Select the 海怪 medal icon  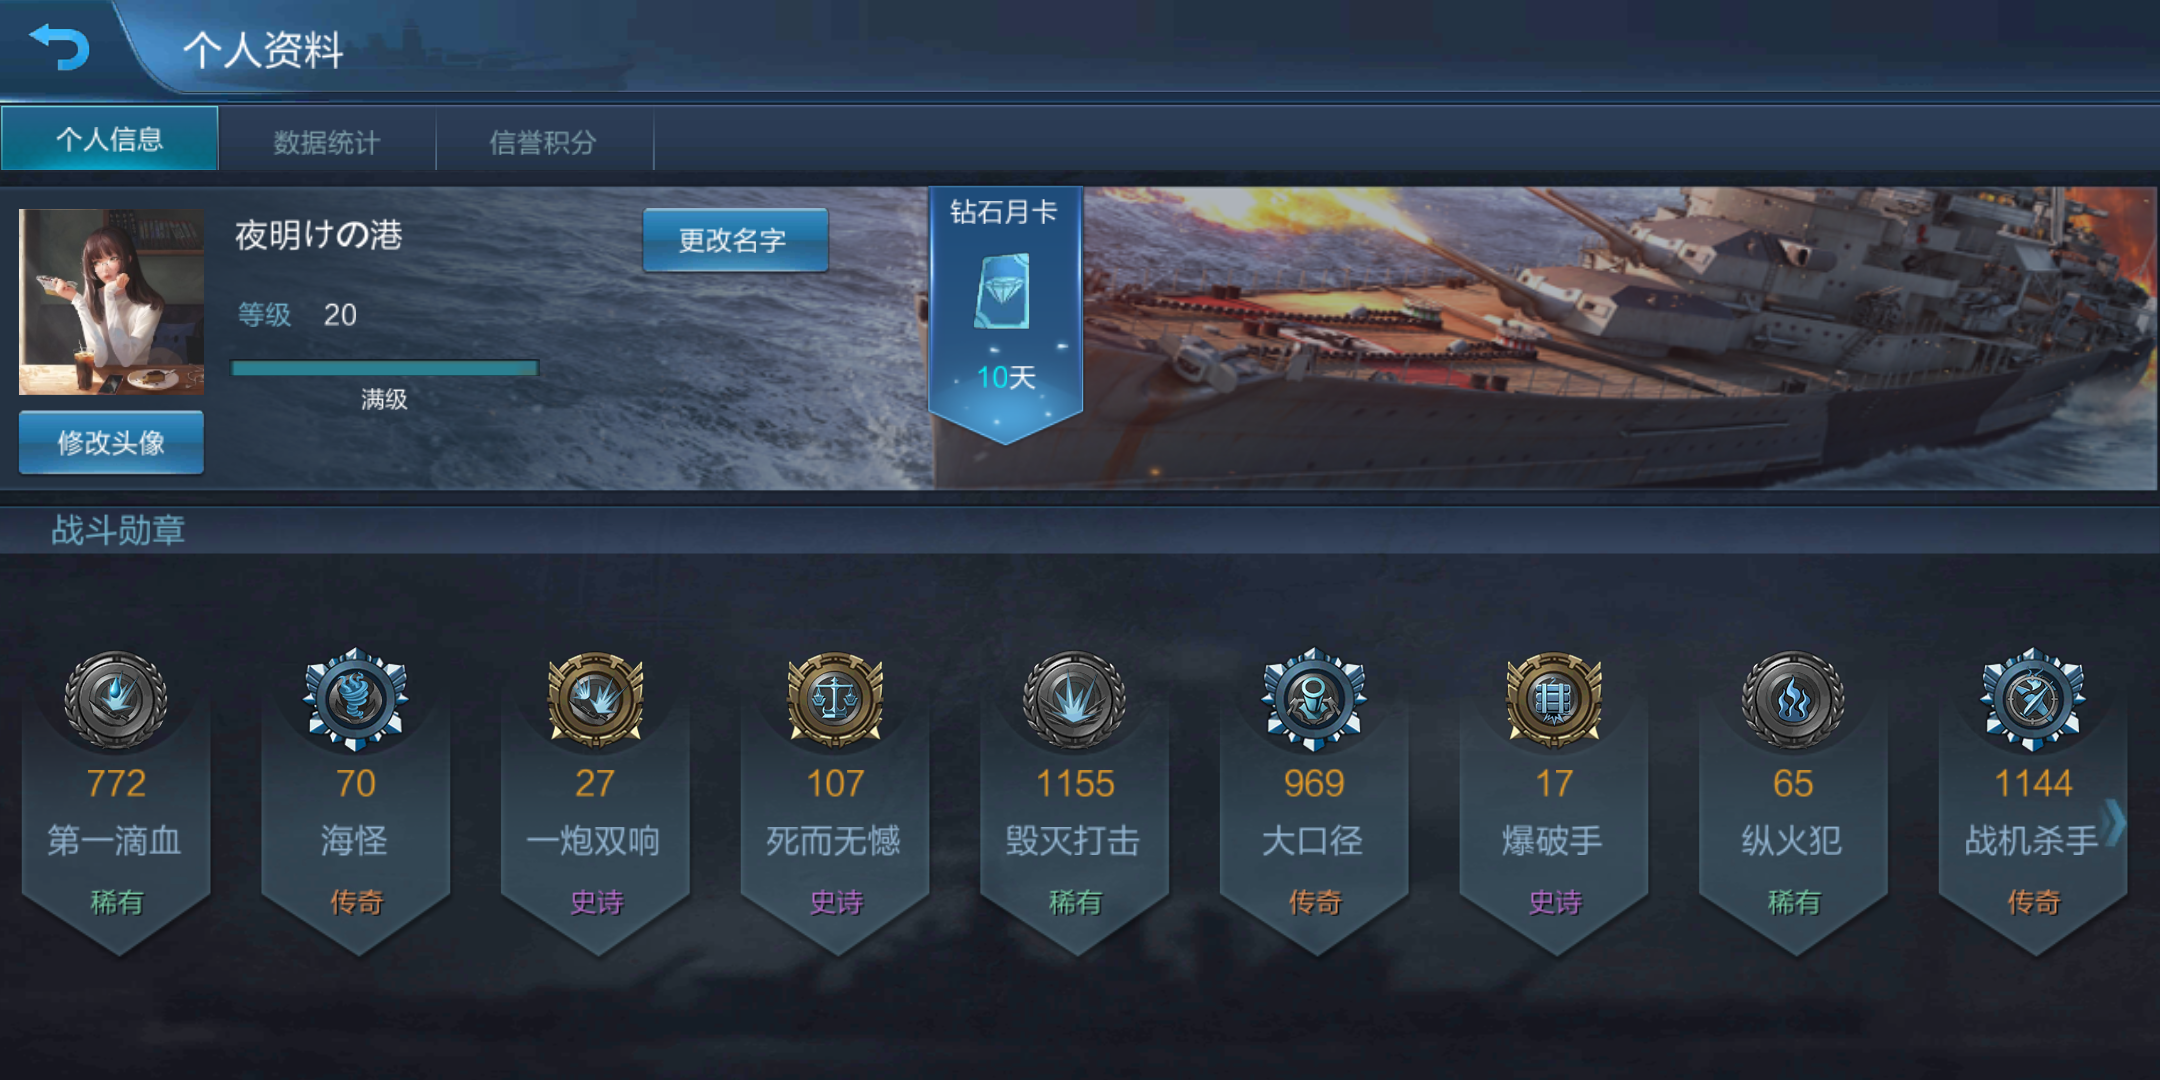coord(355,699)
